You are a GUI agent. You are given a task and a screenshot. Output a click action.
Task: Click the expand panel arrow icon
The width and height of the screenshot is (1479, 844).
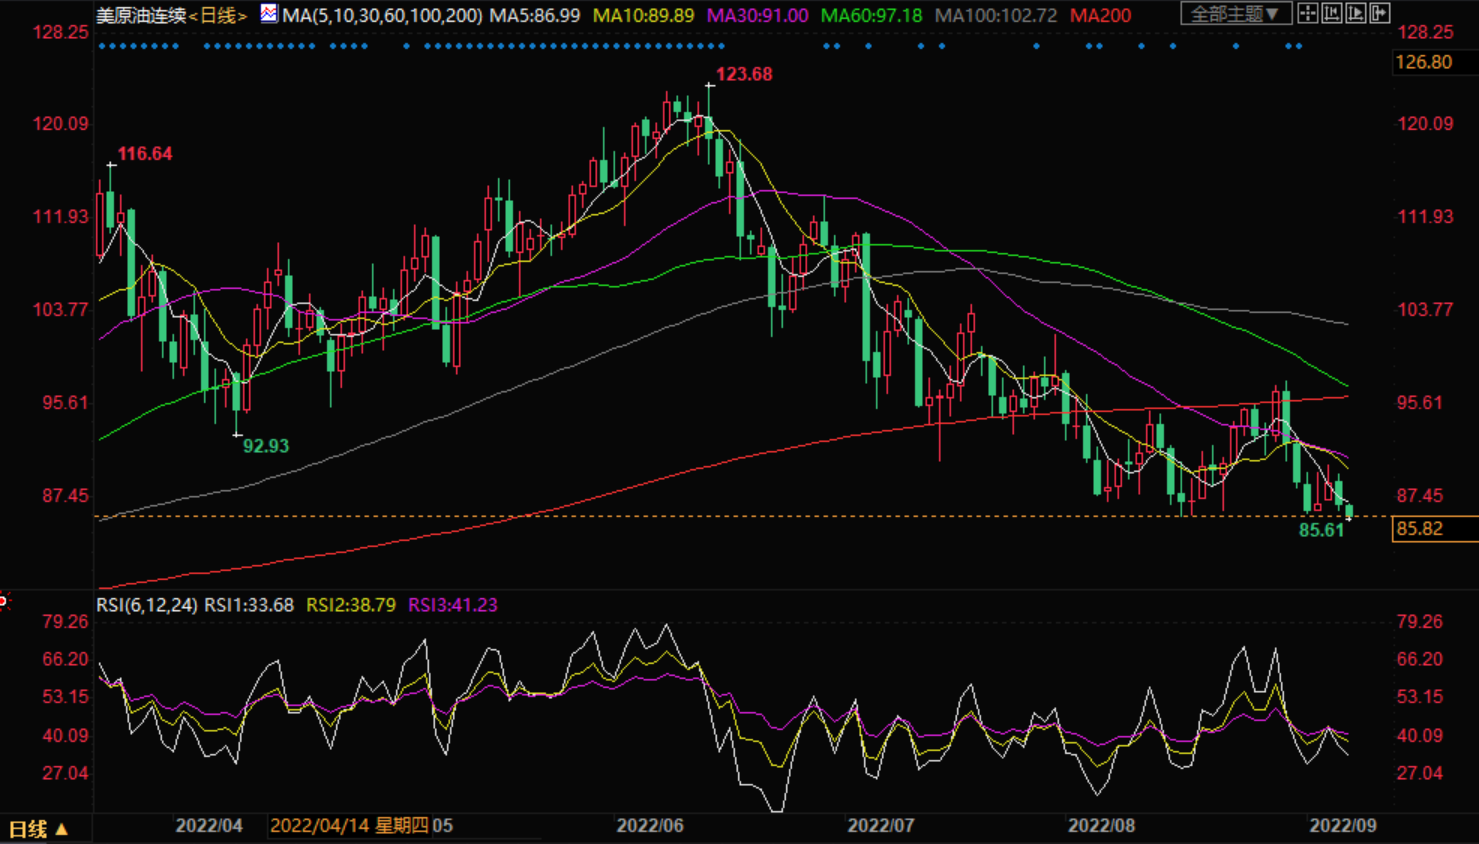1380,13
